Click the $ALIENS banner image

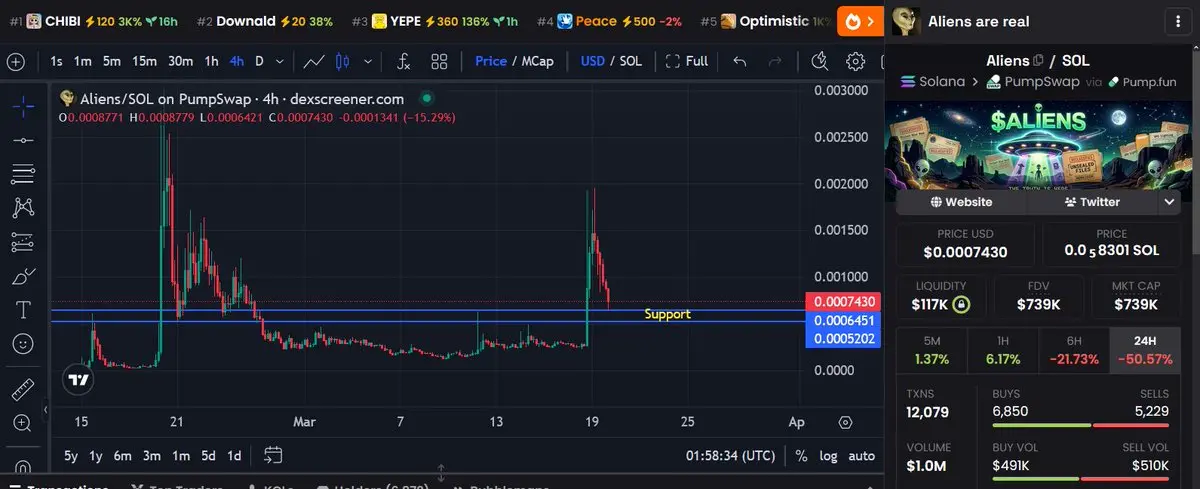1039,143
